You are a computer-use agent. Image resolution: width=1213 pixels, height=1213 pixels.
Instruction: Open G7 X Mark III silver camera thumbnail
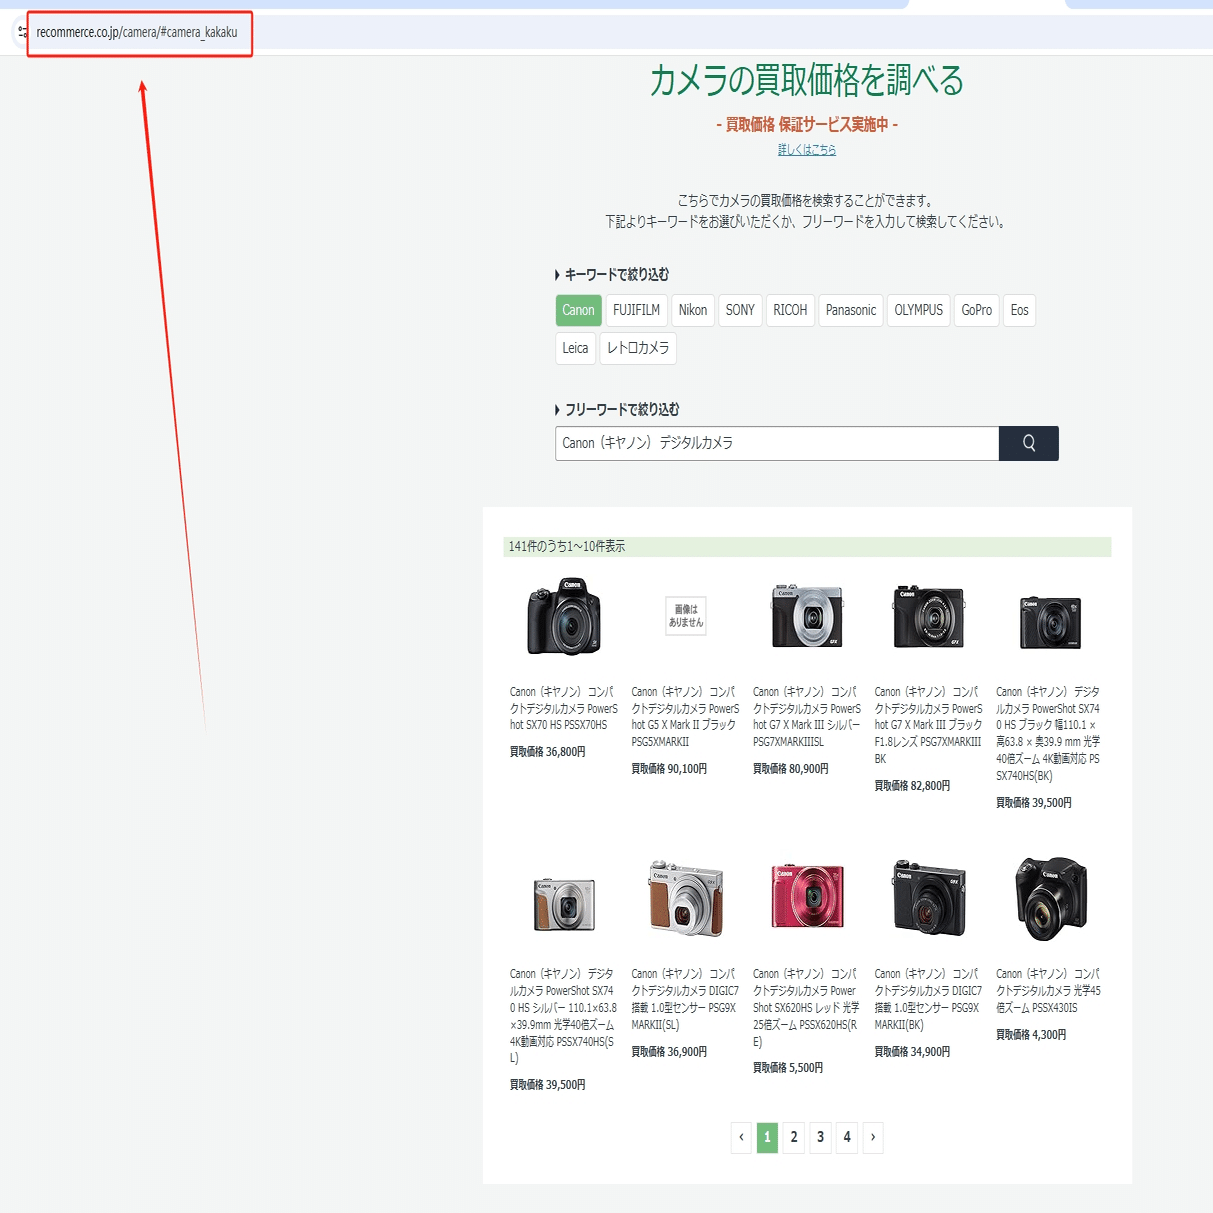pos(807,617)
